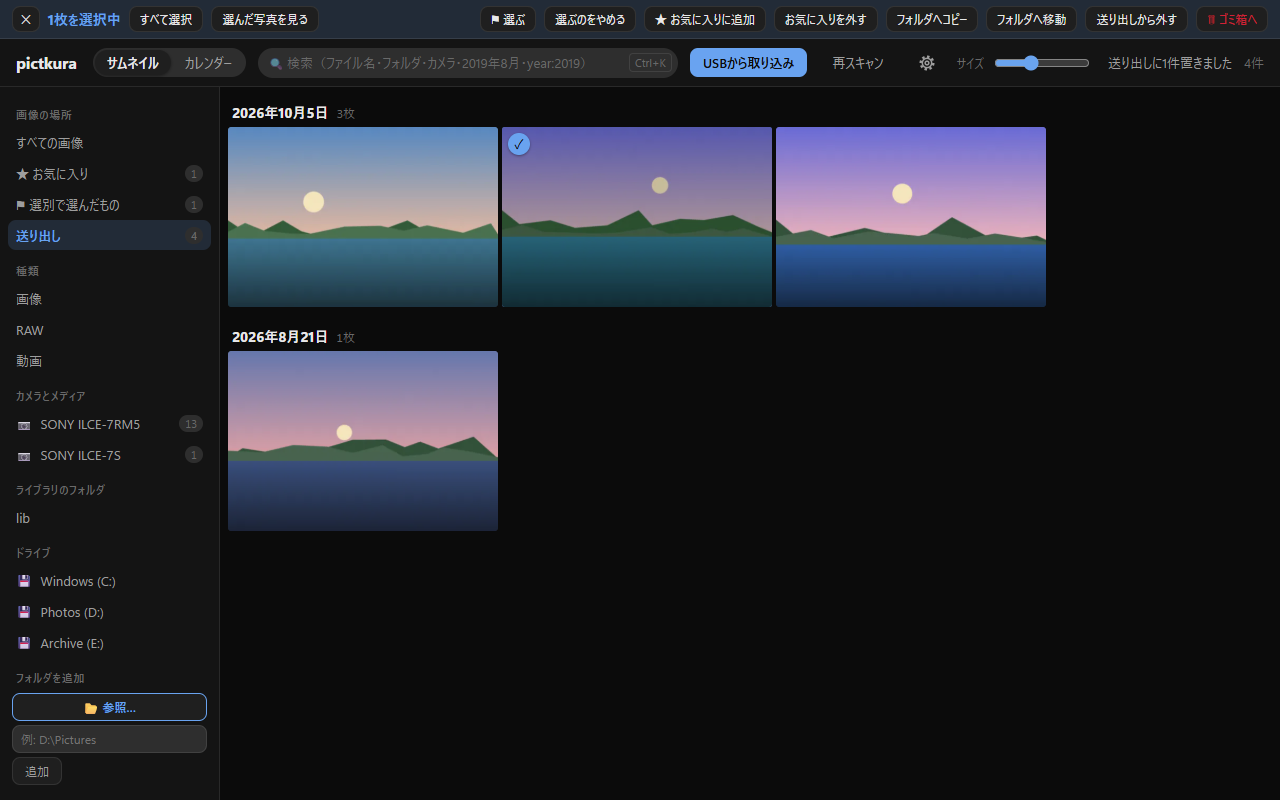Show 選別で選んだもの items

click(109, 205)
